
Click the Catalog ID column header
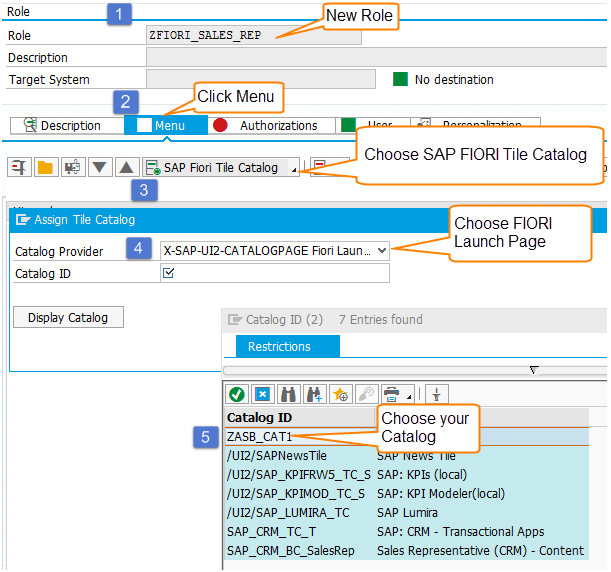tap(299, 417)
